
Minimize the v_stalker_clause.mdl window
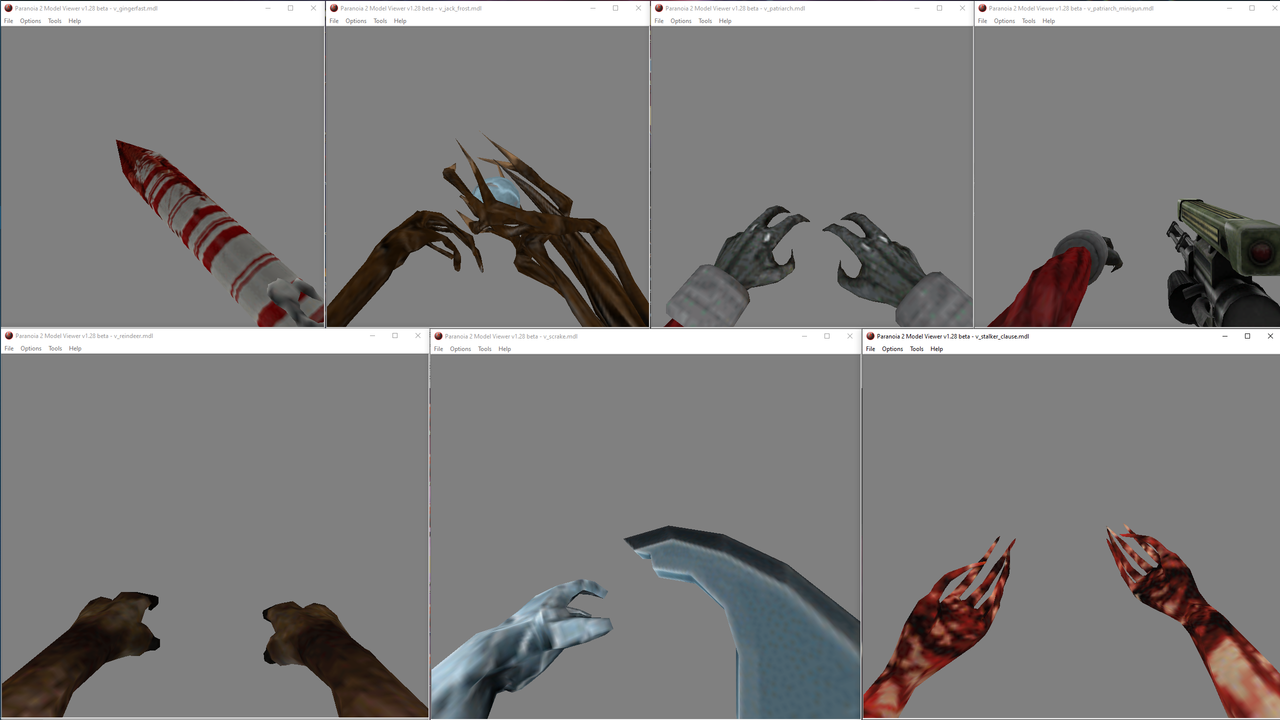click(1224, 336)
